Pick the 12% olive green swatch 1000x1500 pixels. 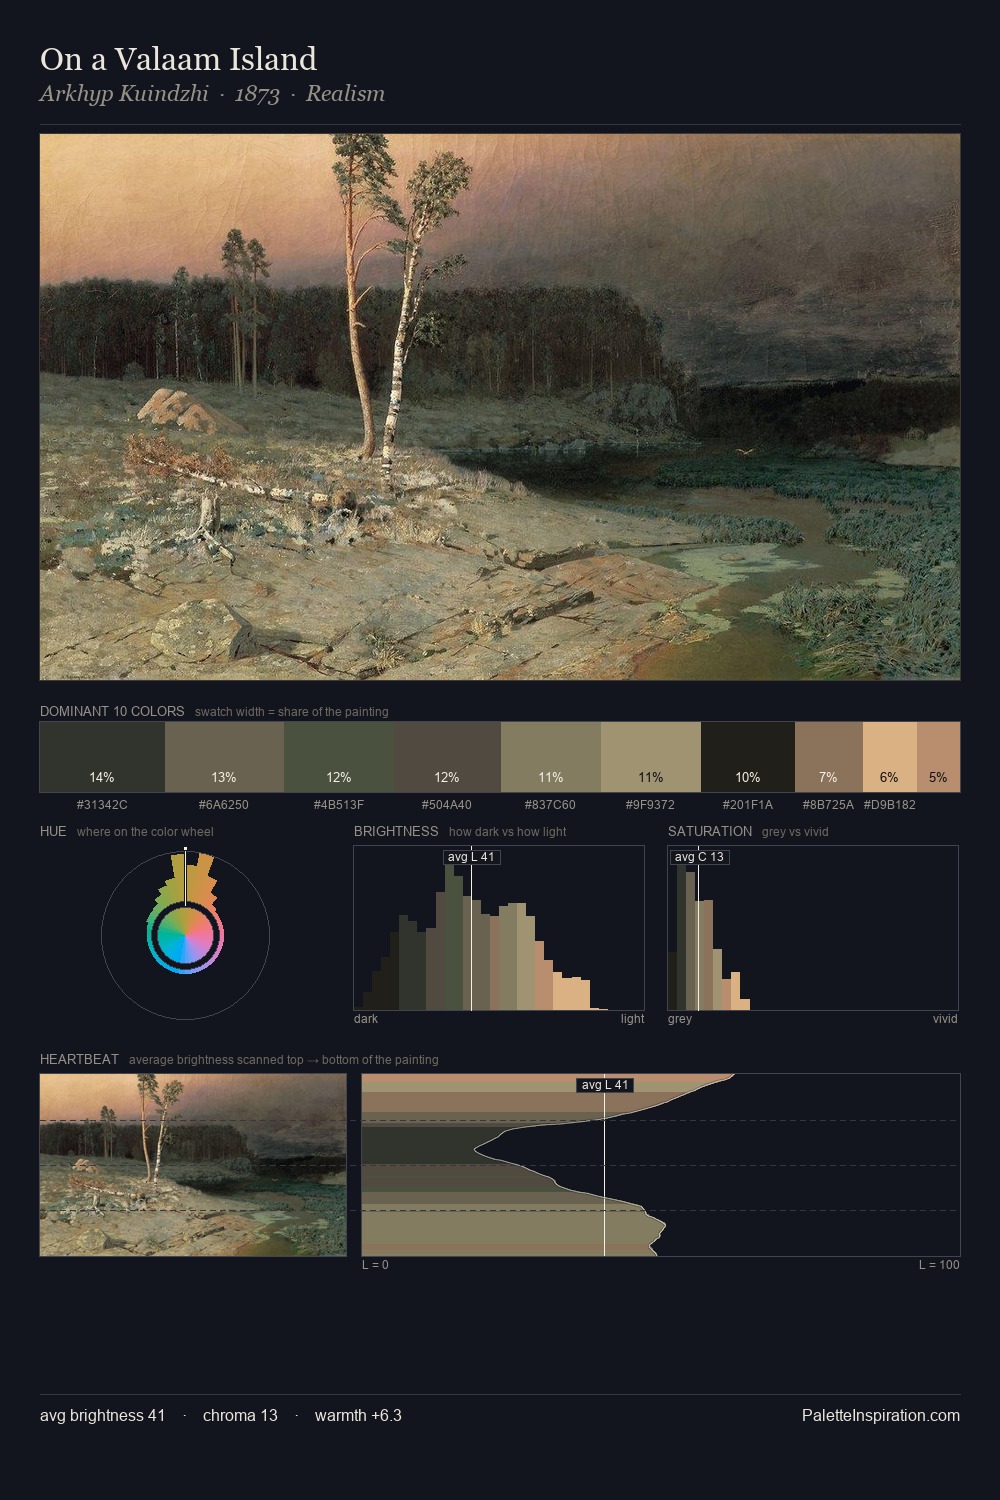[339, 757]
